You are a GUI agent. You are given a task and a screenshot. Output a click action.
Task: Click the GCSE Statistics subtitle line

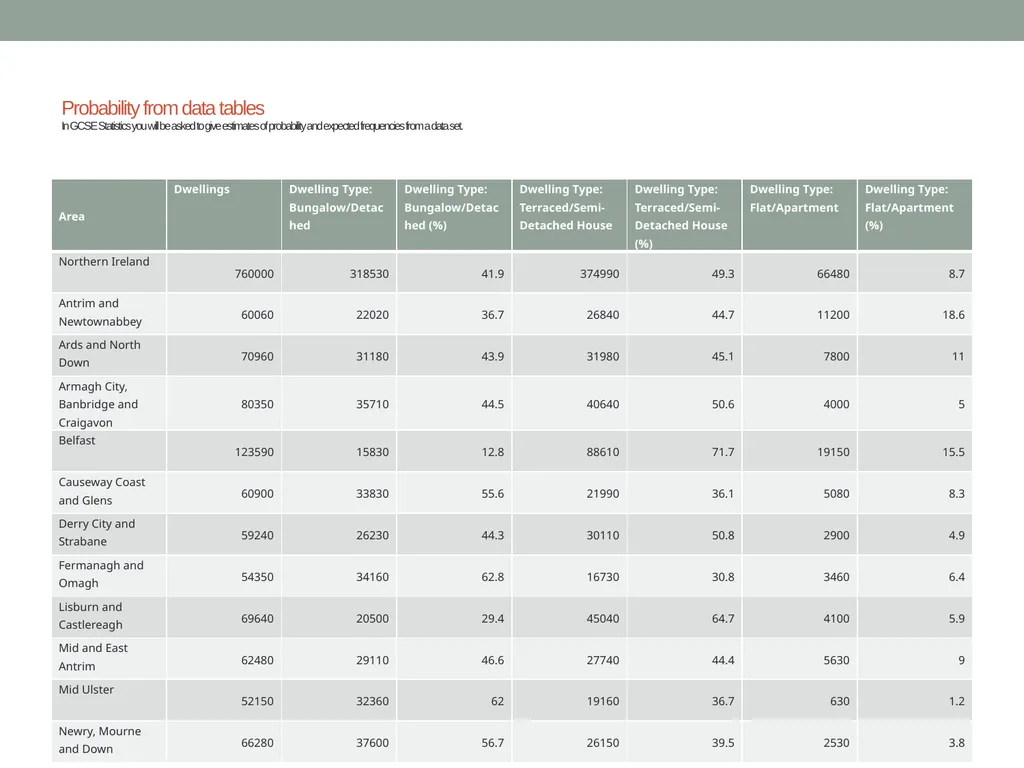click(262, 126)
